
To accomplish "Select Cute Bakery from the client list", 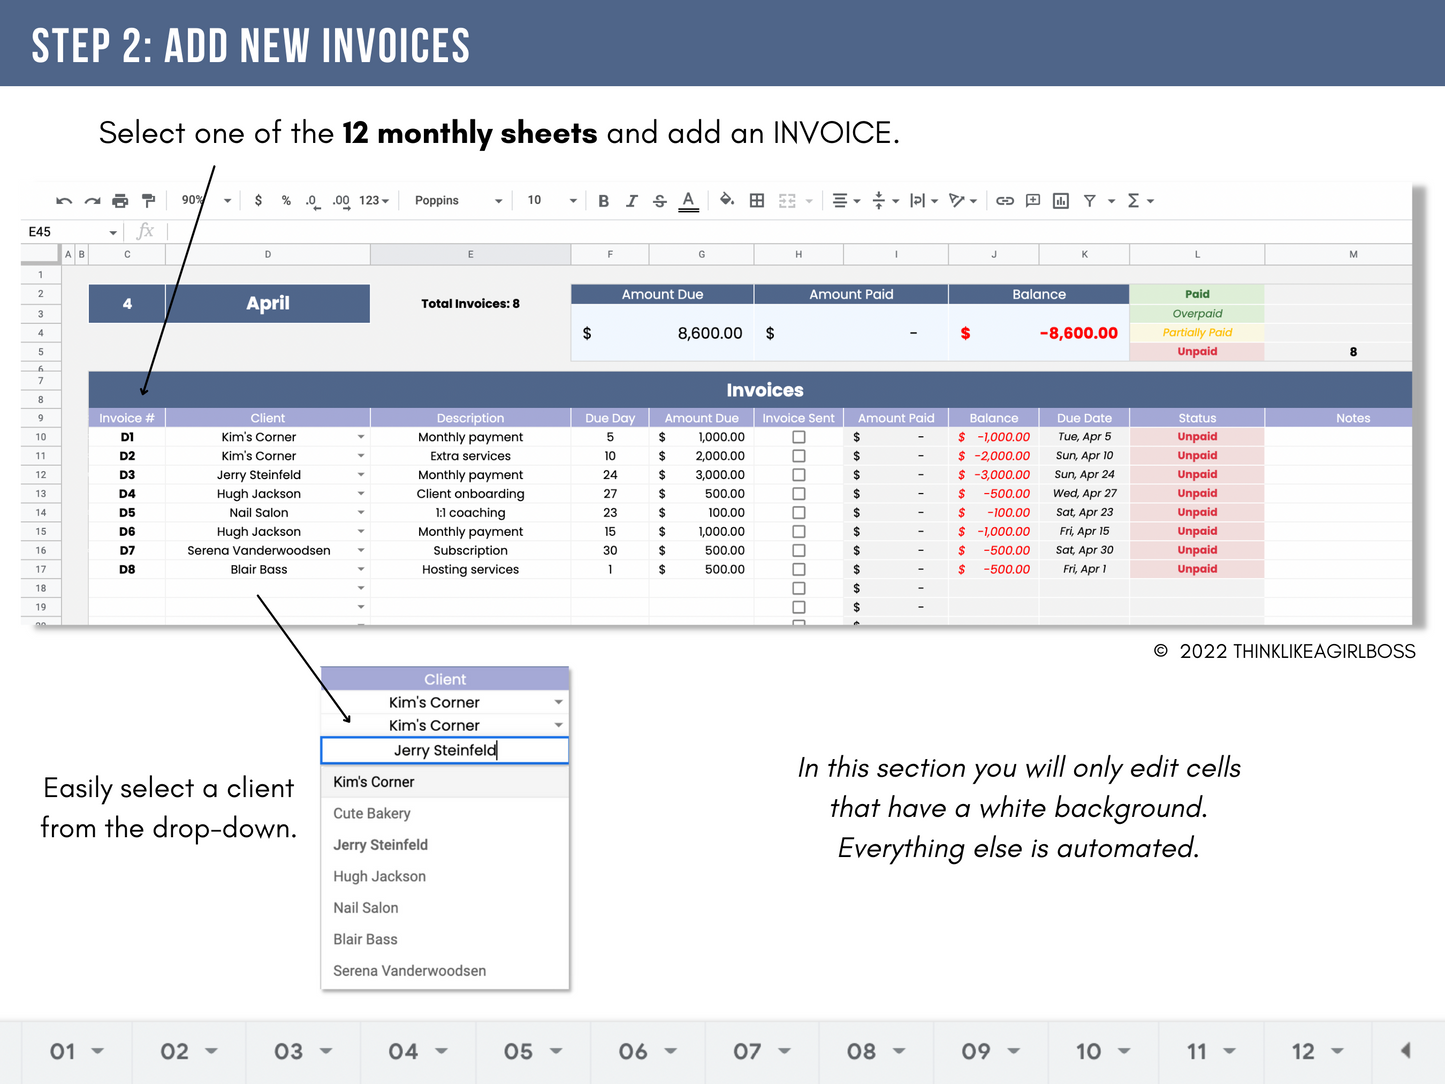I will [x=372, y=813].
